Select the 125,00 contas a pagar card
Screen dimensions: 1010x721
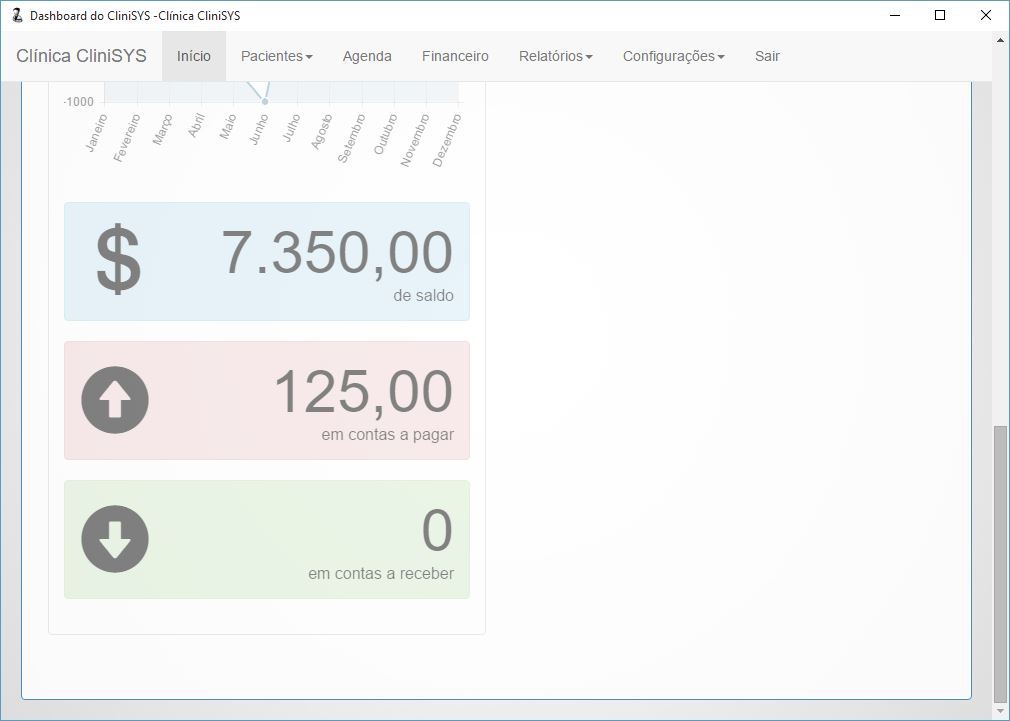[267, 400]
